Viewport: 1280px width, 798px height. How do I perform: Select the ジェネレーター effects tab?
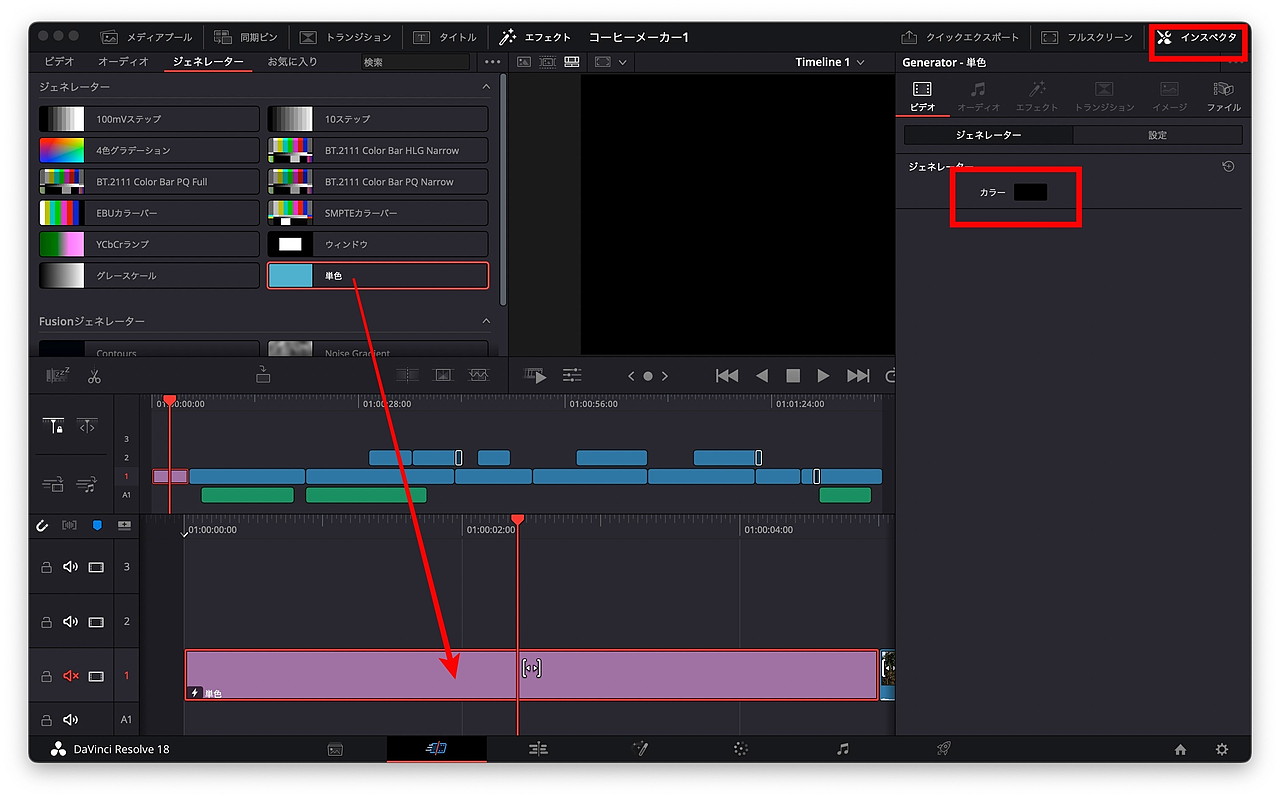click(208, 62)
